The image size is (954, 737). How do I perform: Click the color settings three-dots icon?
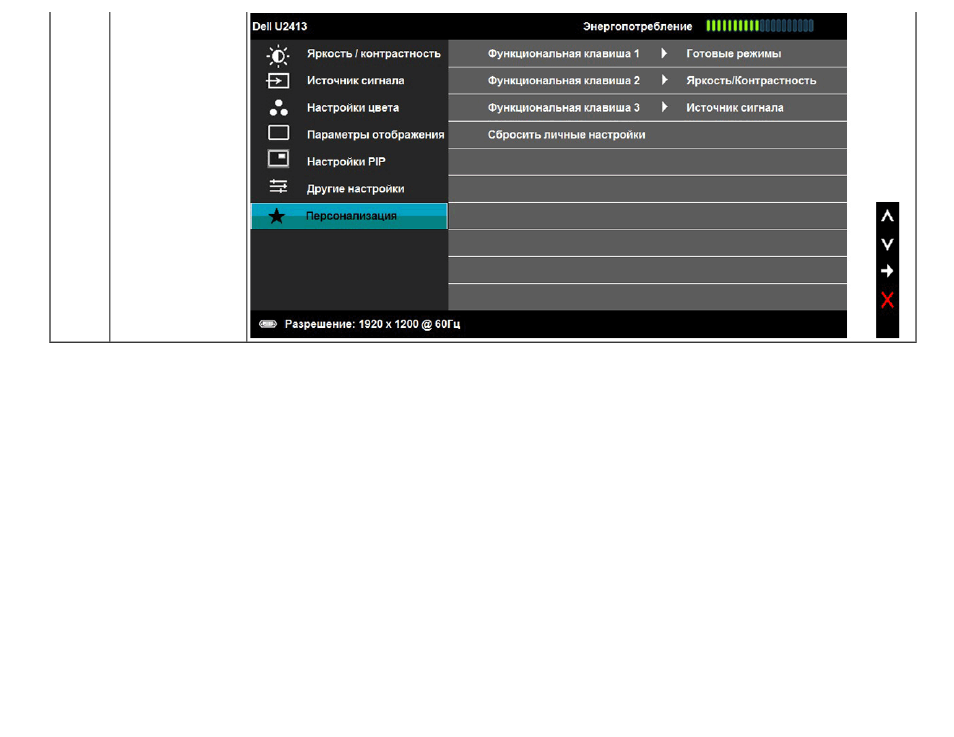tap(278, 108)
